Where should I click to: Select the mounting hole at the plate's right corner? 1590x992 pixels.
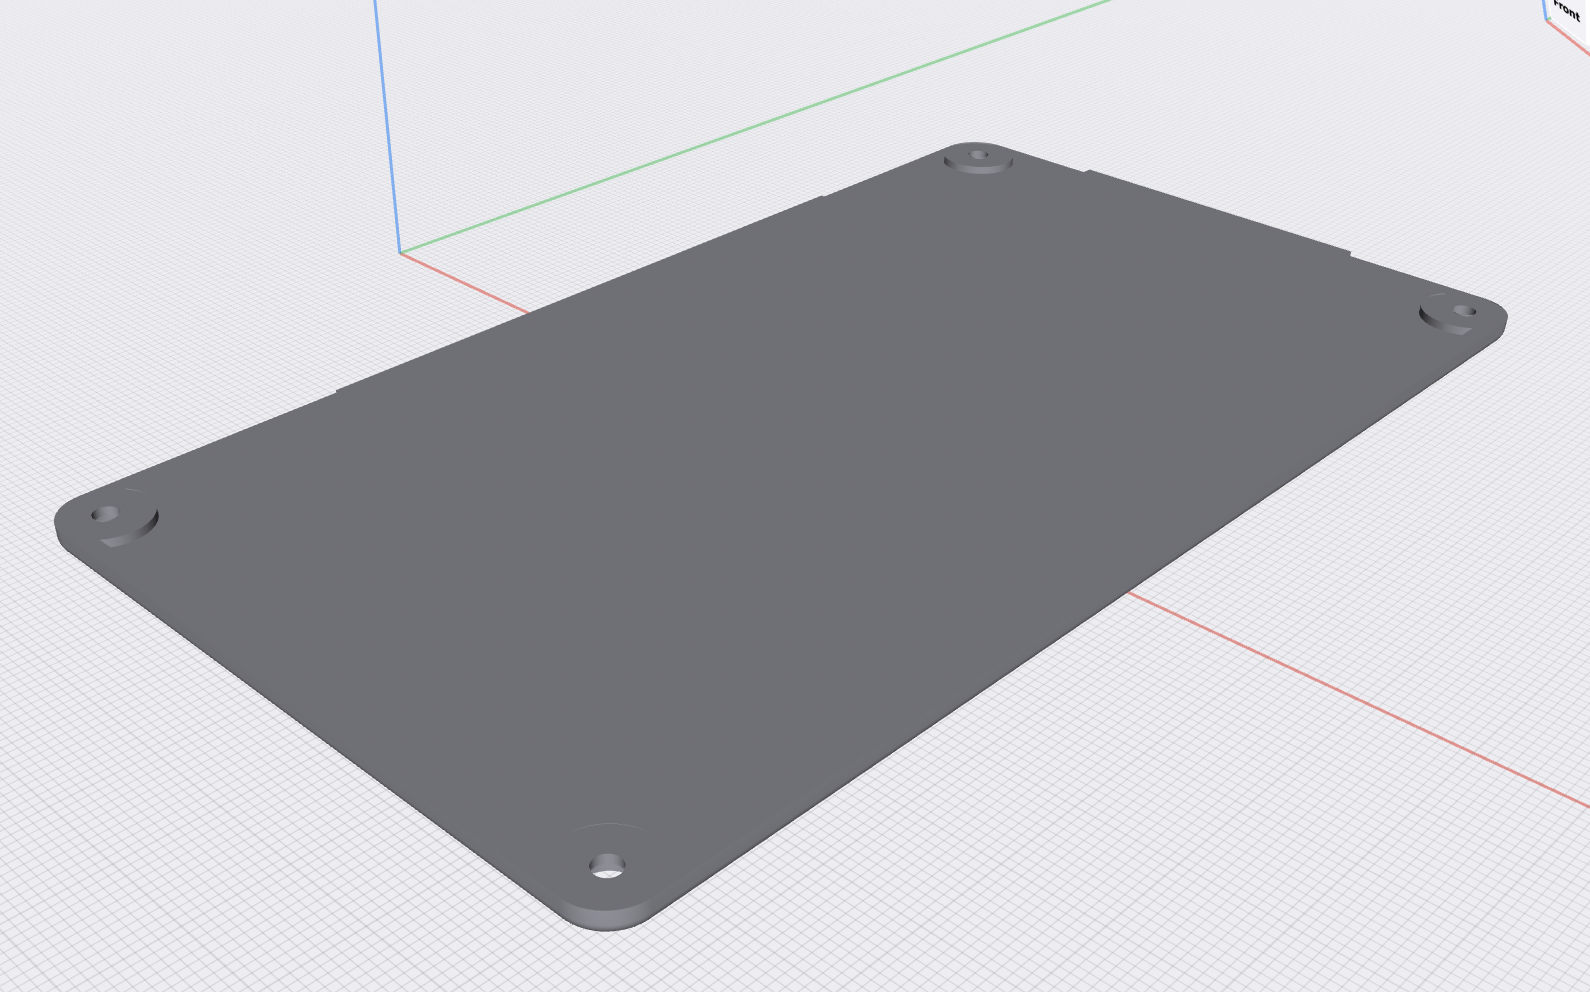pos(1464,311)
